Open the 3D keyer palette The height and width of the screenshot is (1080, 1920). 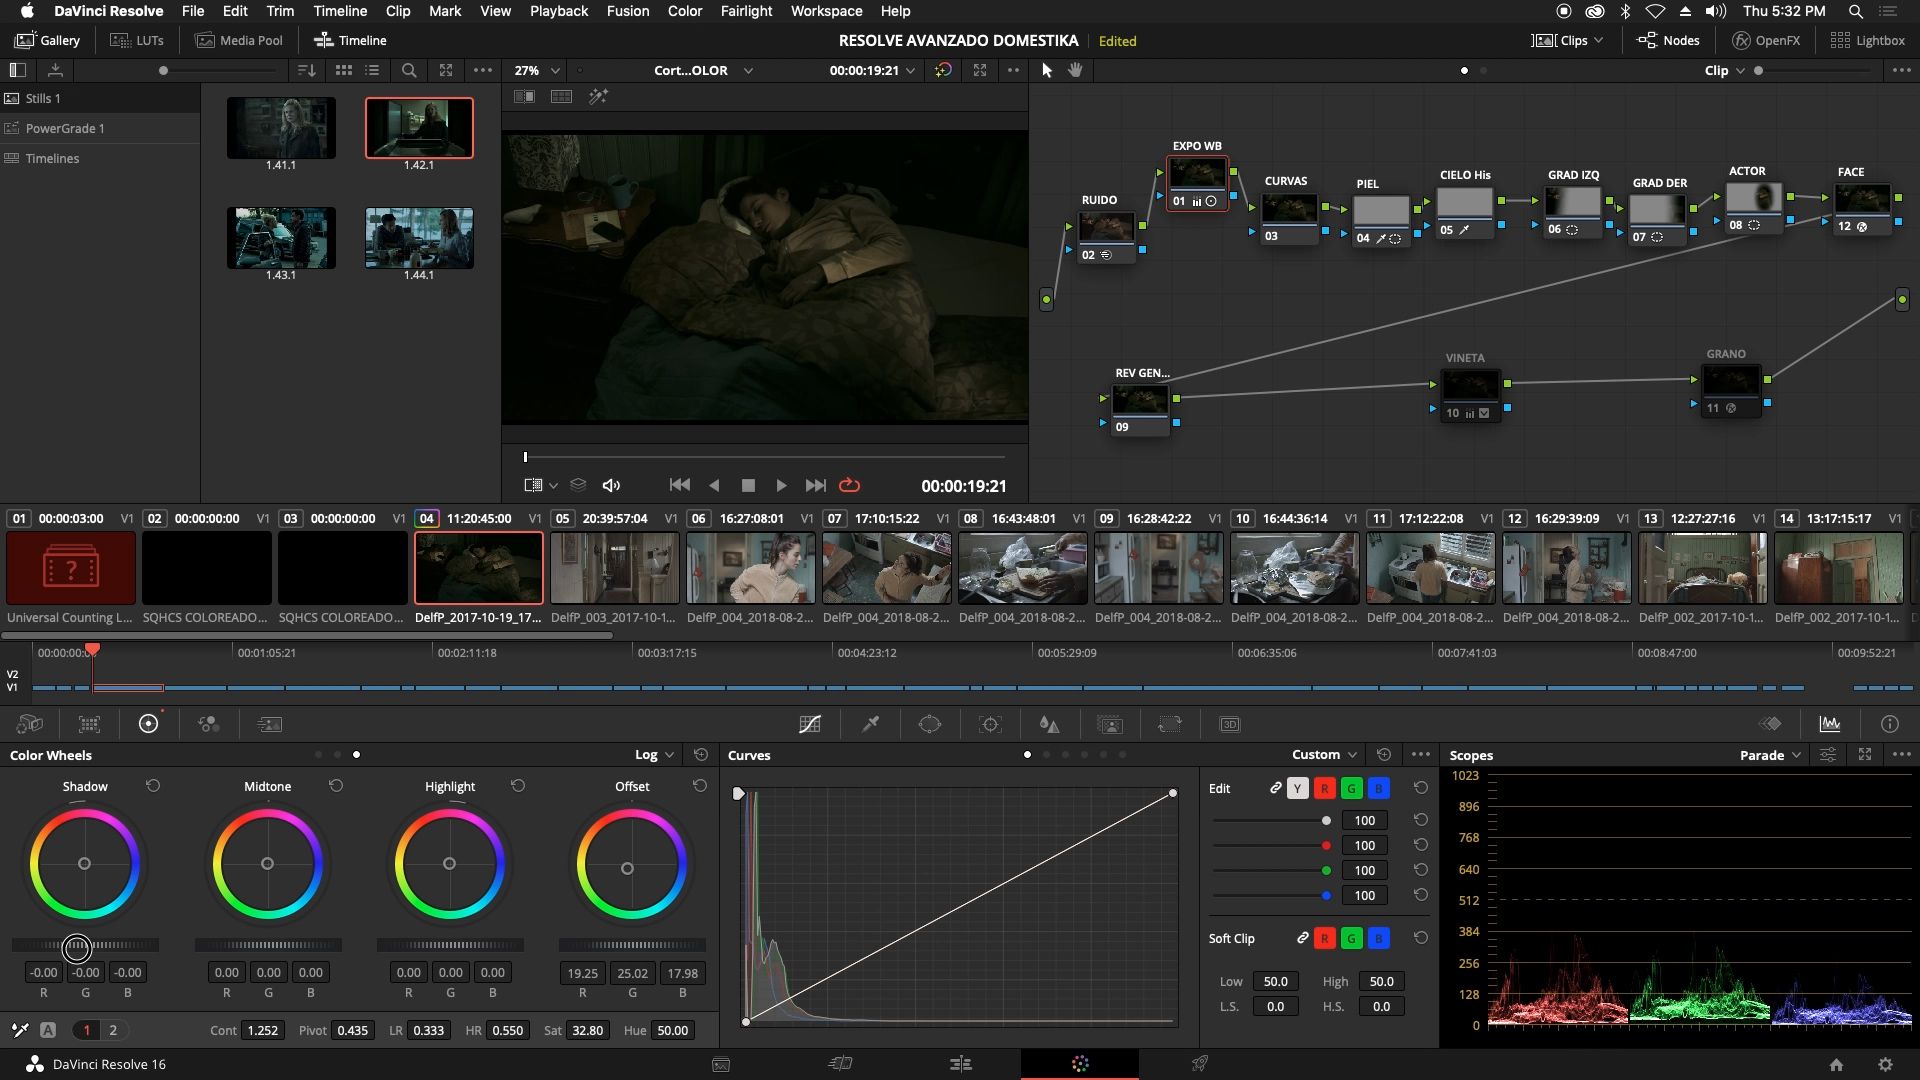1230,724
